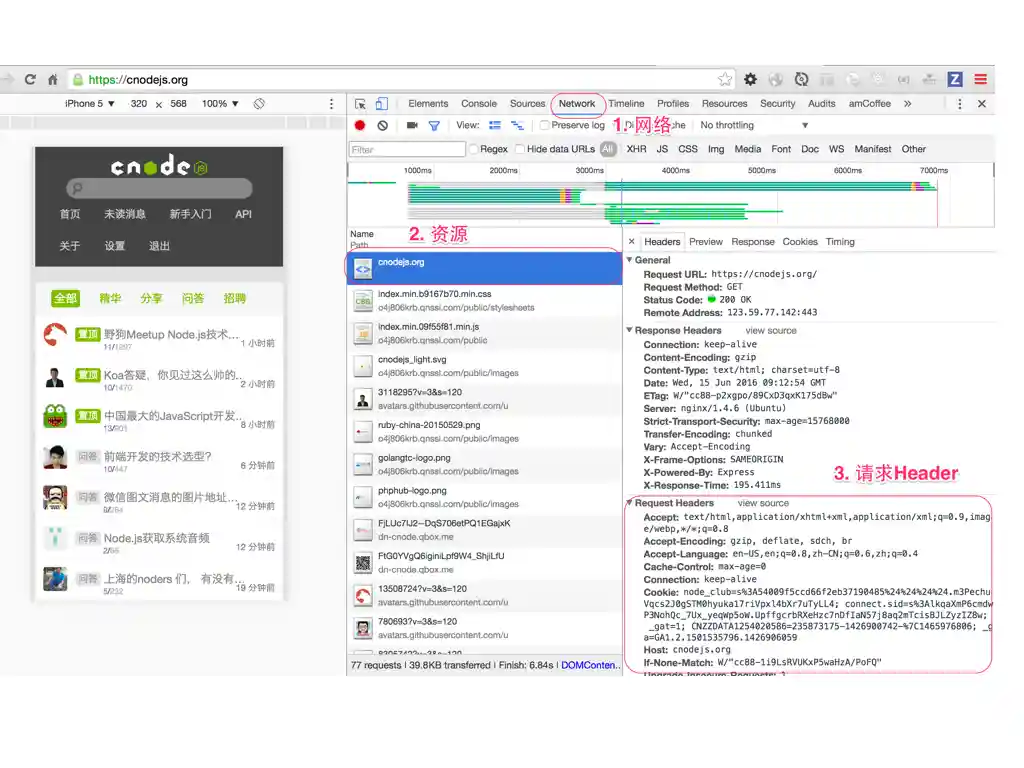Open device toolbar three-dot options
The height and width of the screenshot is (768, 1024).
[x=331, y=104]
